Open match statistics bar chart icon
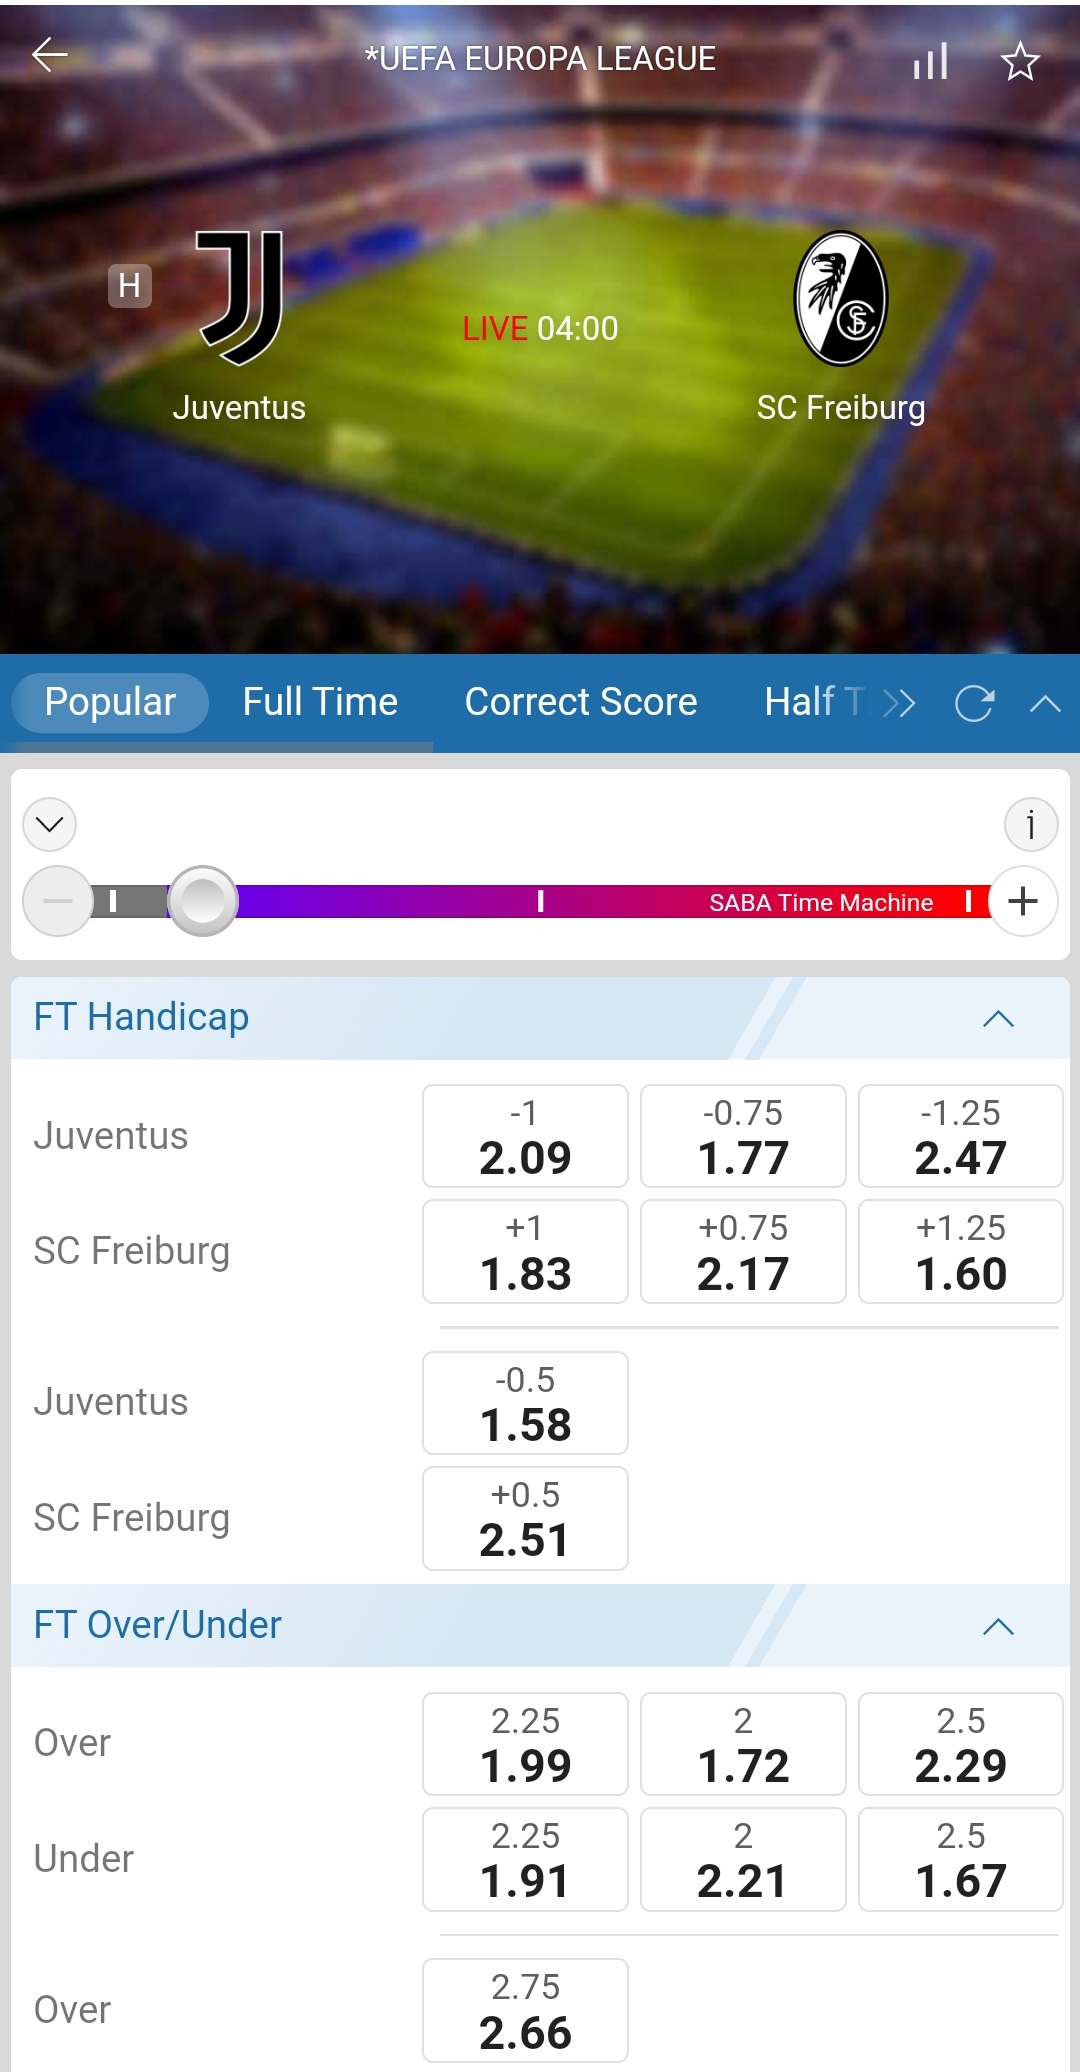This screenshot has width=1080, height=2072. [930, 62]
